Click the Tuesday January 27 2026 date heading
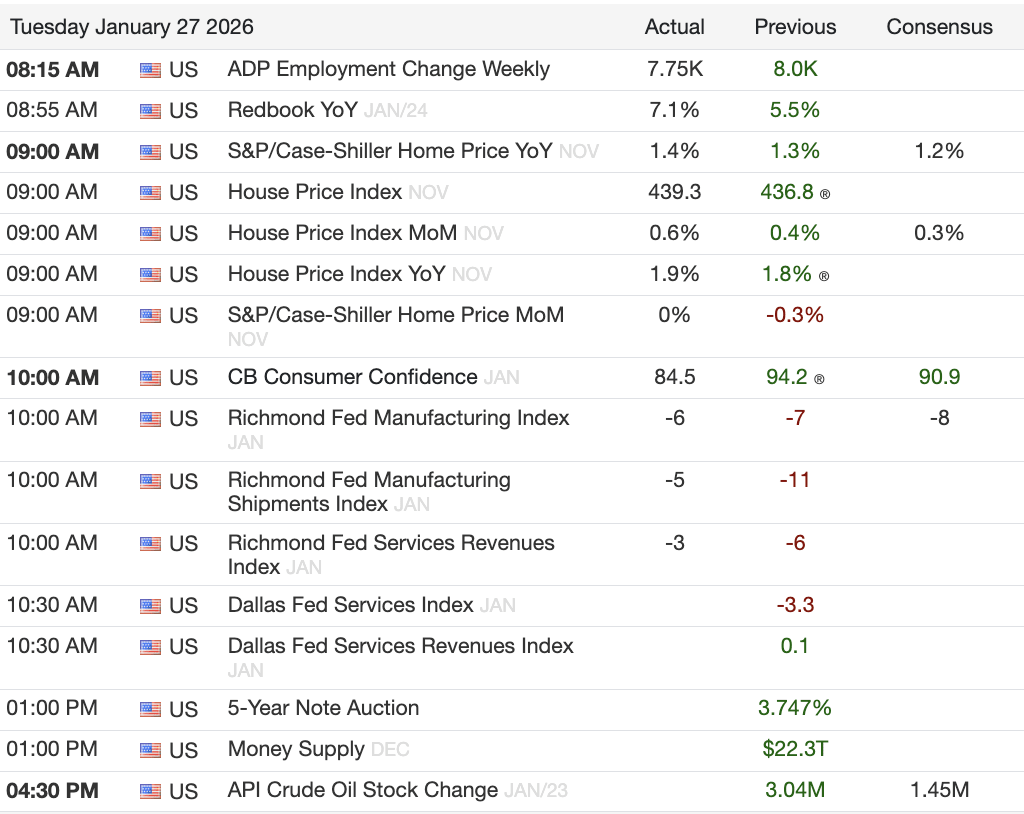The height and width of the screenshot is (814, 1024). [x=132, y=27]
